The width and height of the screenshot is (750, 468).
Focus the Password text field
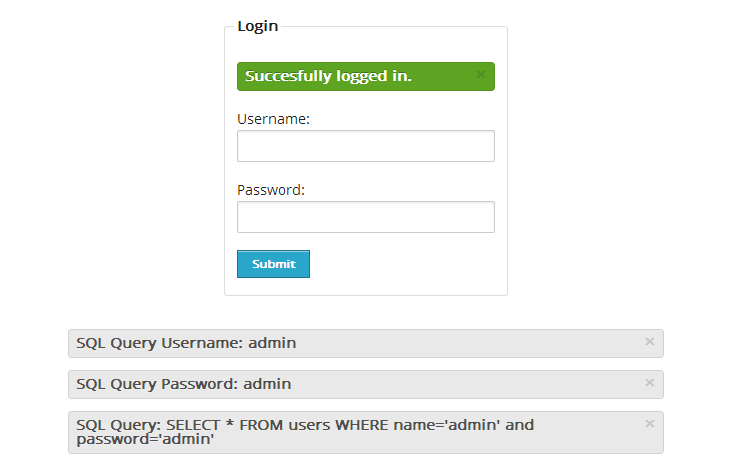365,217
